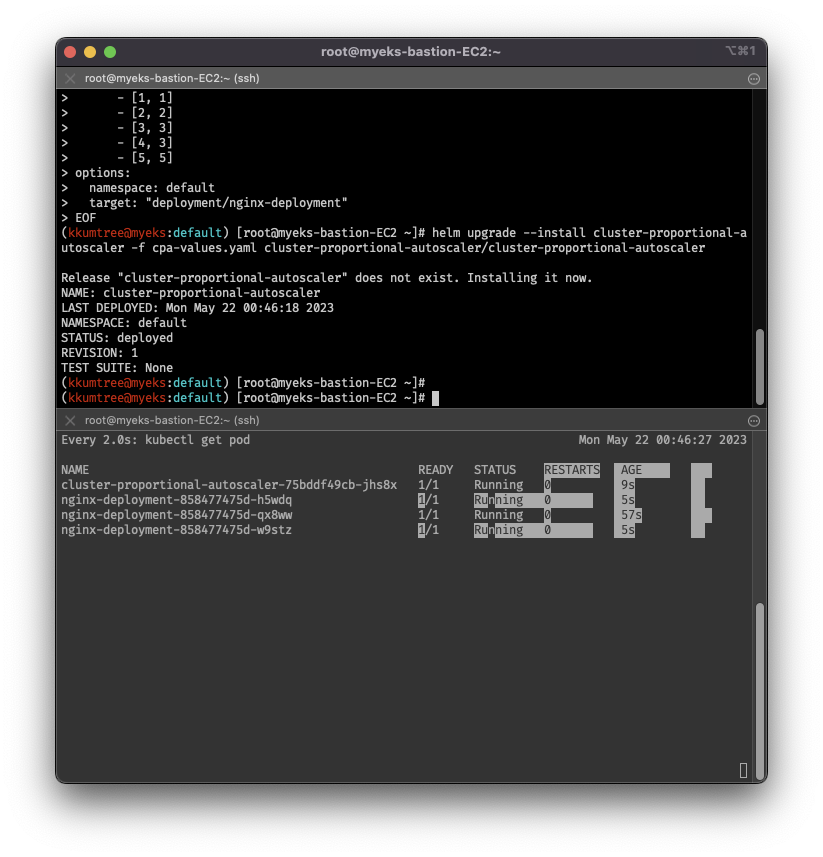
Task: Click the Running status of qx8ww pod
Action: click(x=498, y=515)
